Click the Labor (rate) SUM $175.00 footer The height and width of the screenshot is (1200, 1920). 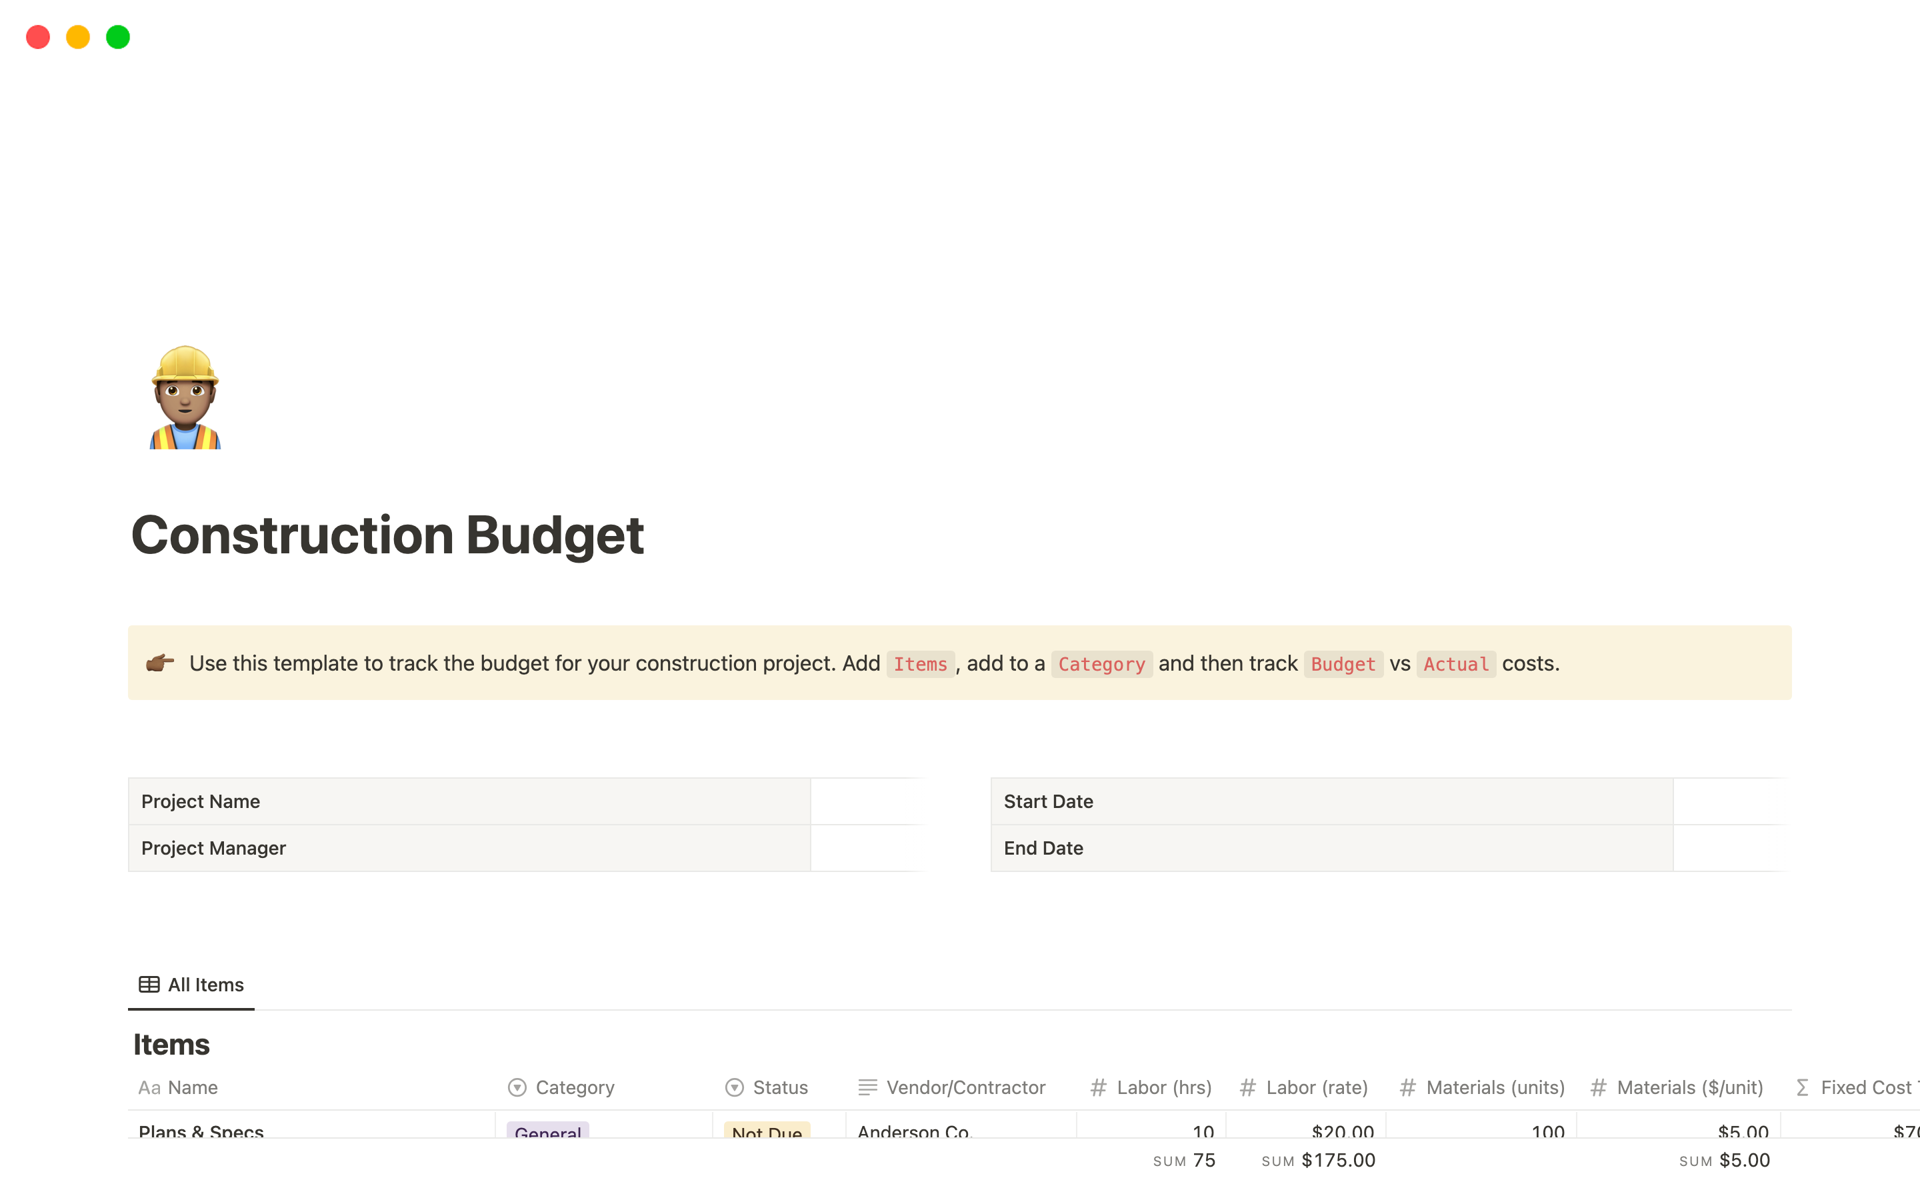coord(1318,1161)
